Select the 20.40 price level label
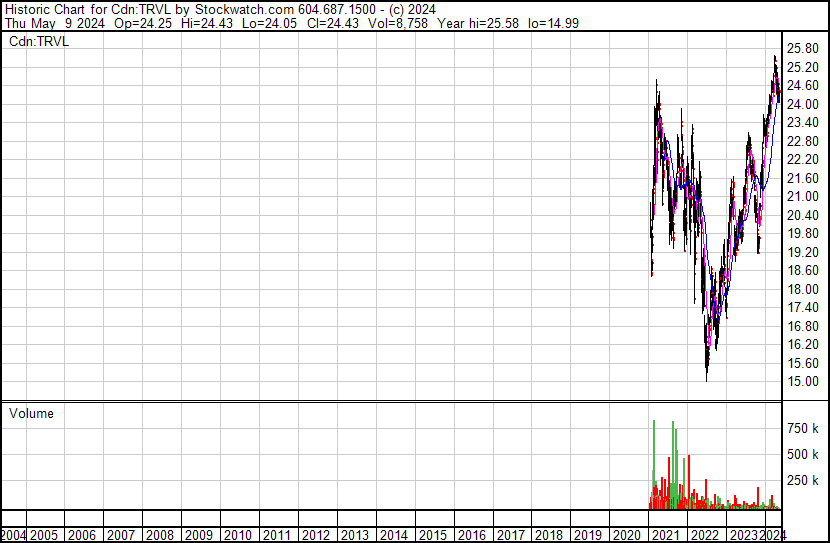 tap(804, 216)
